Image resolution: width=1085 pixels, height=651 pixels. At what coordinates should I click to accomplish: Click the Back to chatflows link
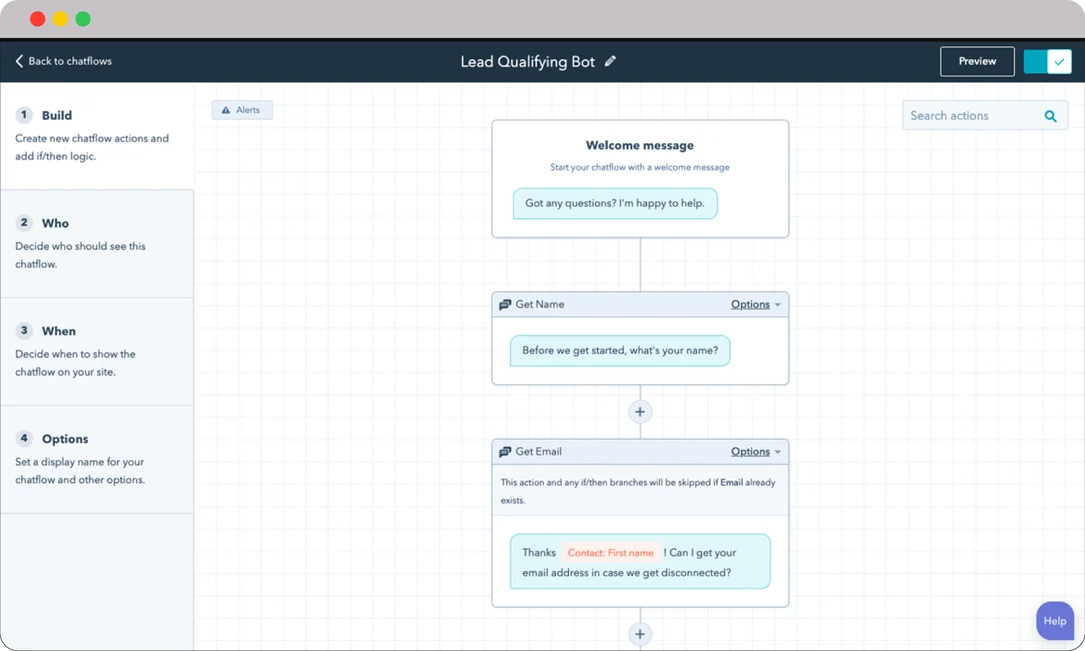tap(63, 61)
